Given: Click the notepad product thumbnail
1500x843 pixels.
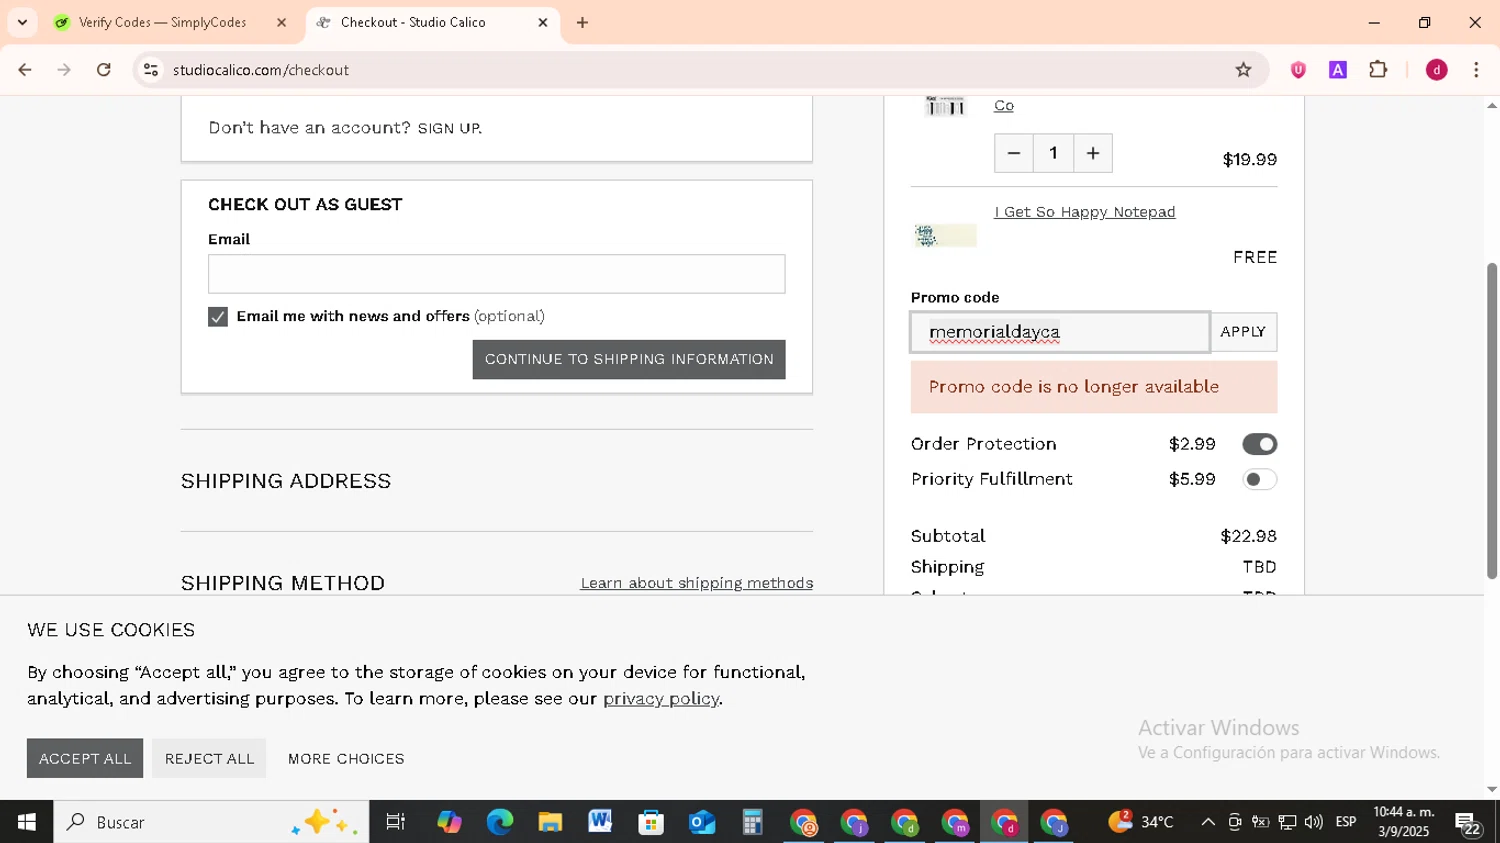Looking at the screenshot, I should [945, 236].
